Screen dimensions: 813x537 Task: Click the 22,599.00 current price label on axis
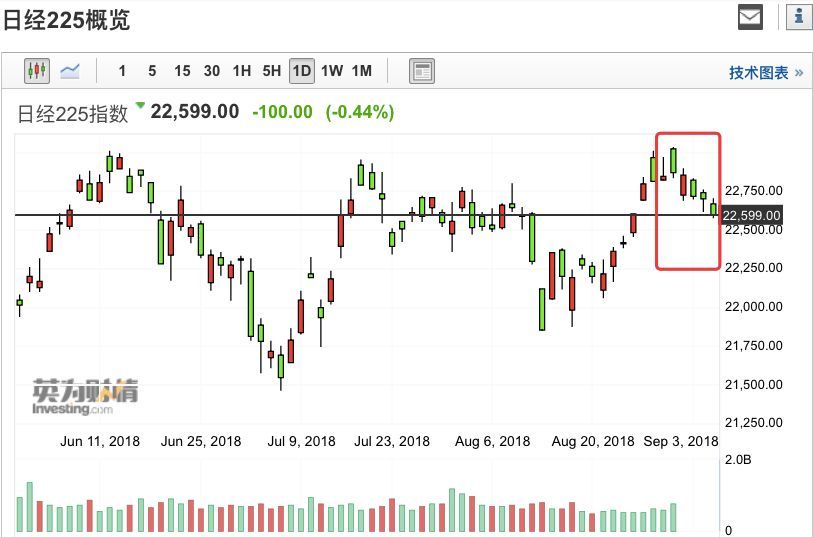750,215
